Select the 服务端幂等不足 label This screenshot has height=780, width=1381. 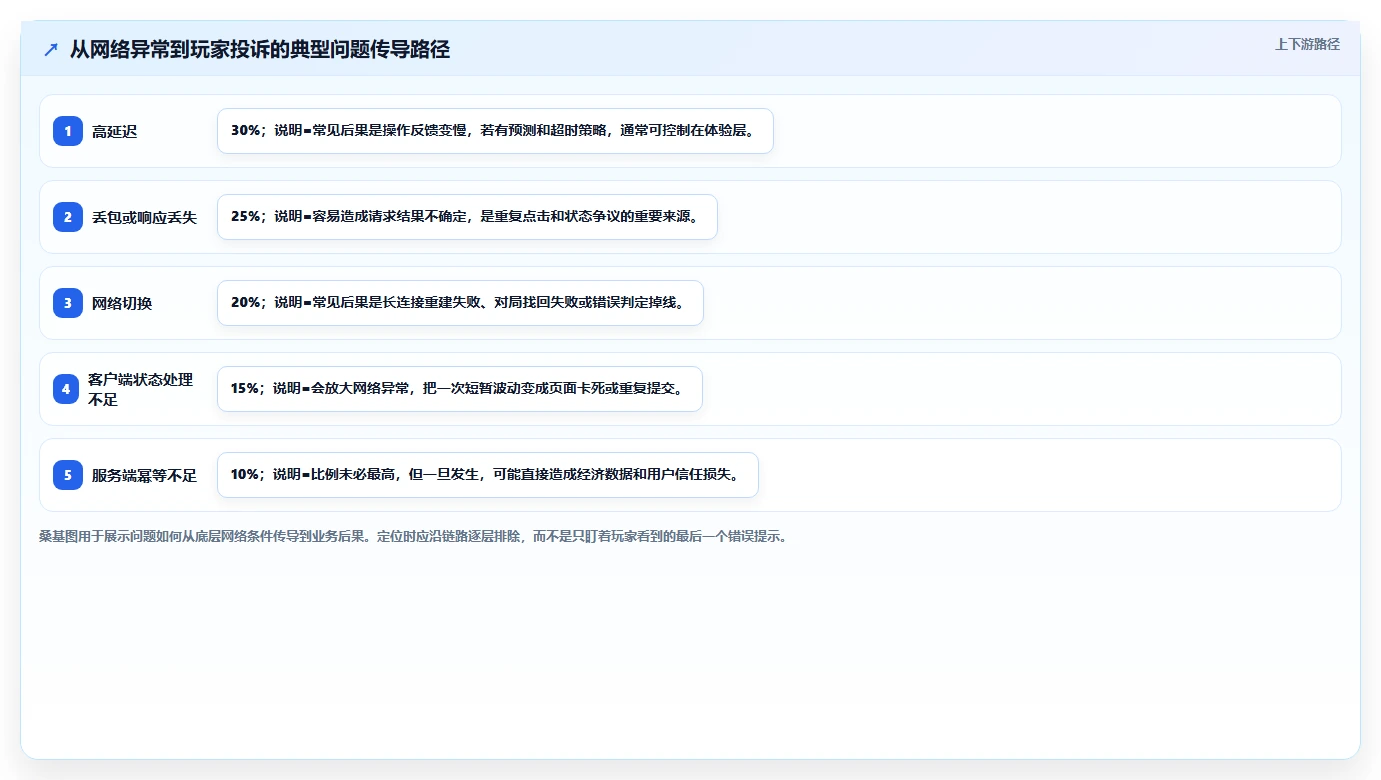click(x=144, y=475)
